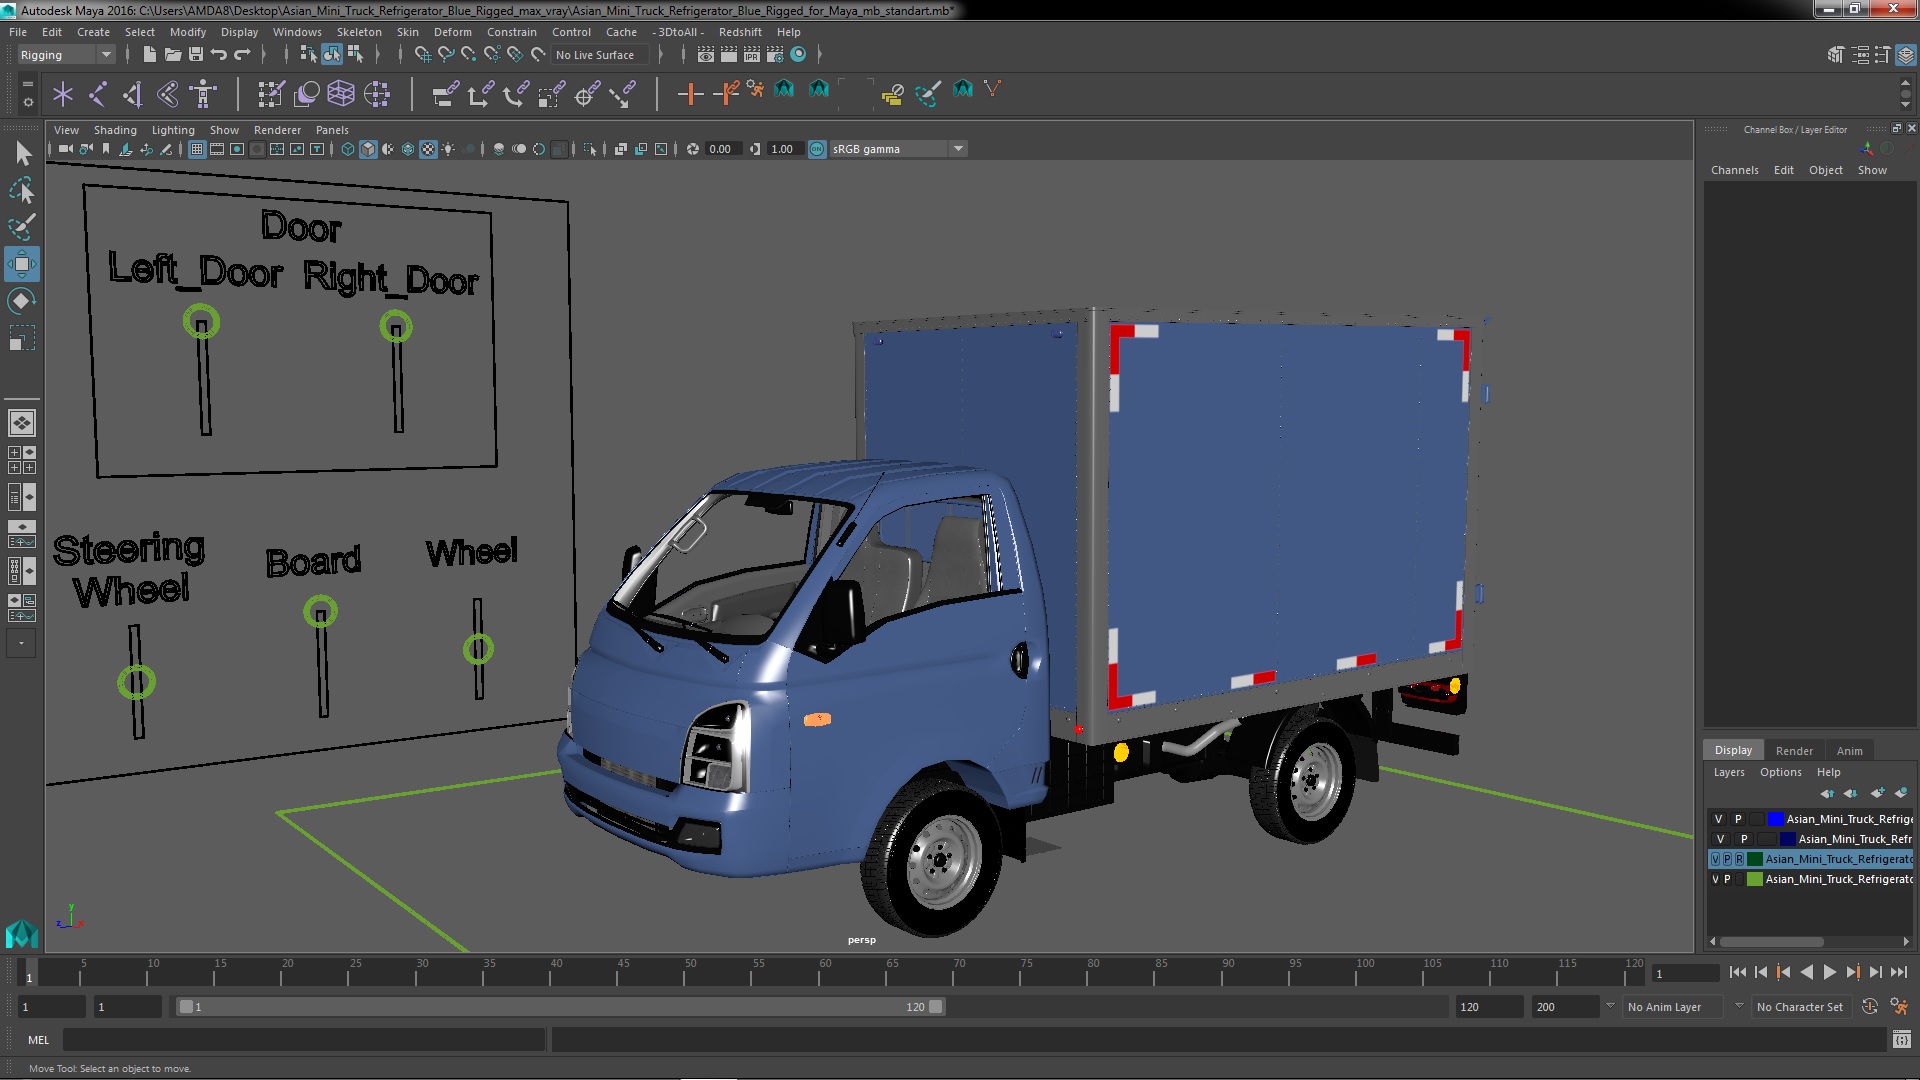Toggle Textured display icon in viewport toolbar

point(428,149)
